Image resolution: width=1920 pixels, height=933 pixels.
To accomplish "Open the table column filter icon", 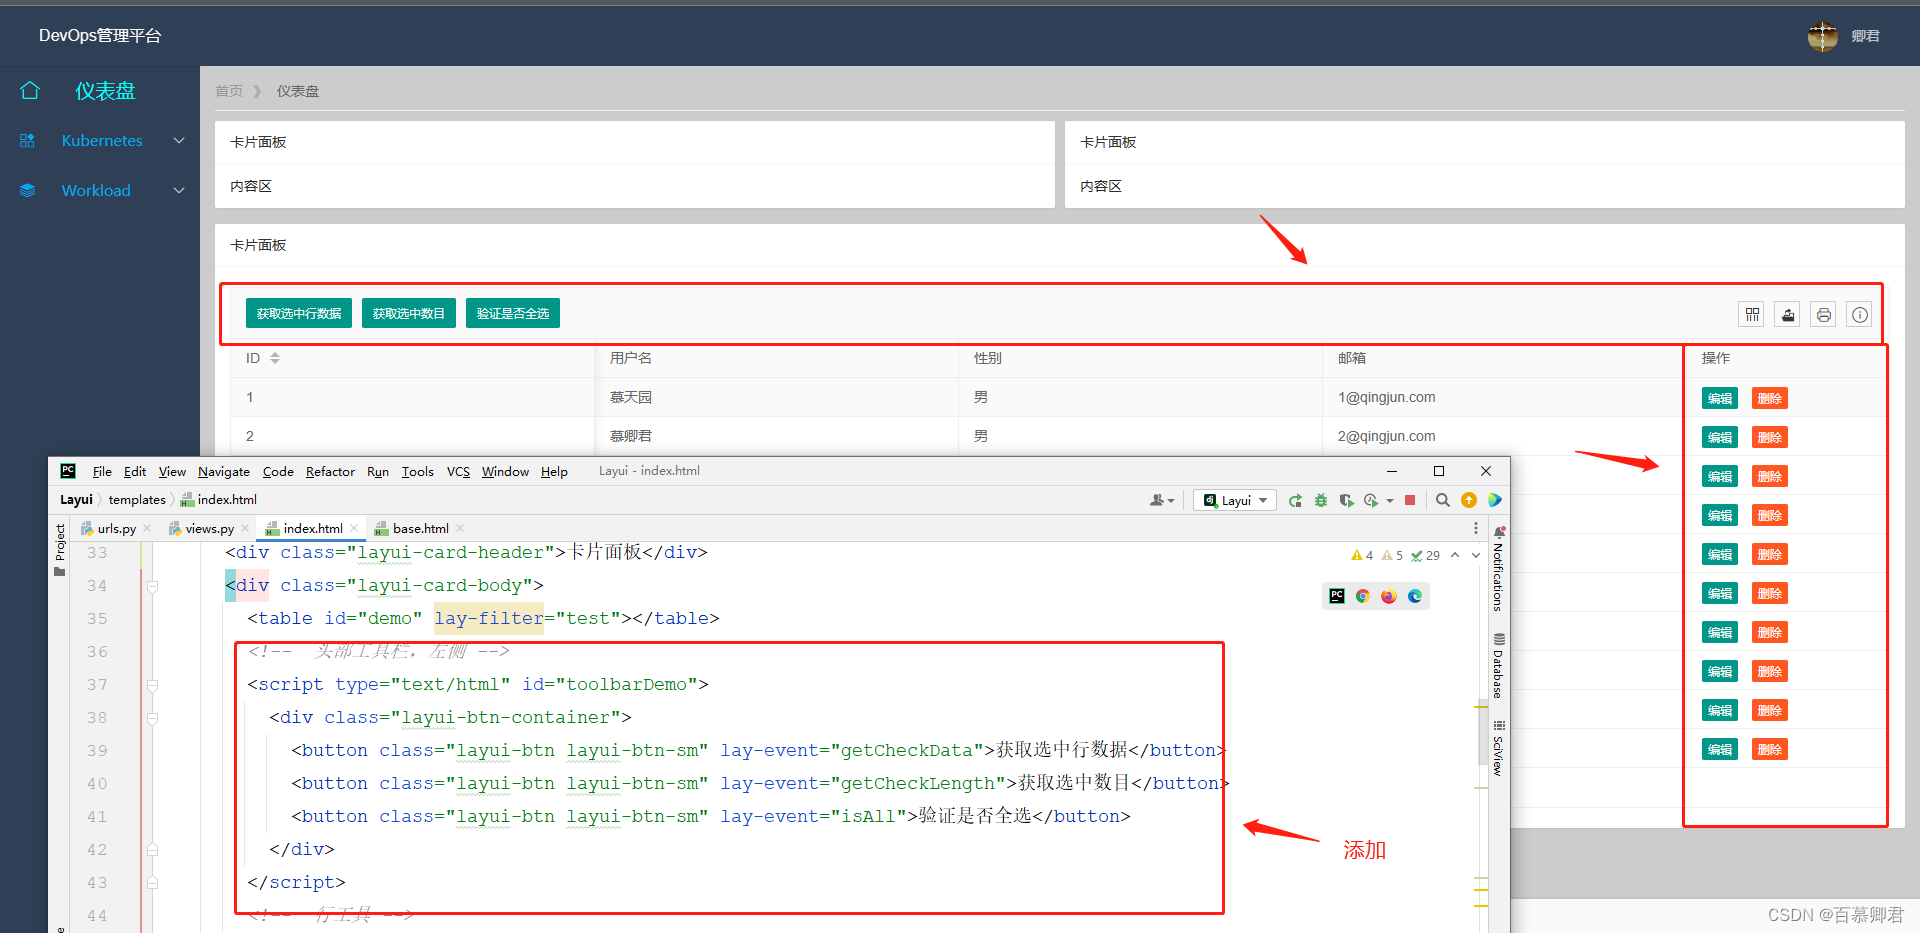I will click(1752, 315).
